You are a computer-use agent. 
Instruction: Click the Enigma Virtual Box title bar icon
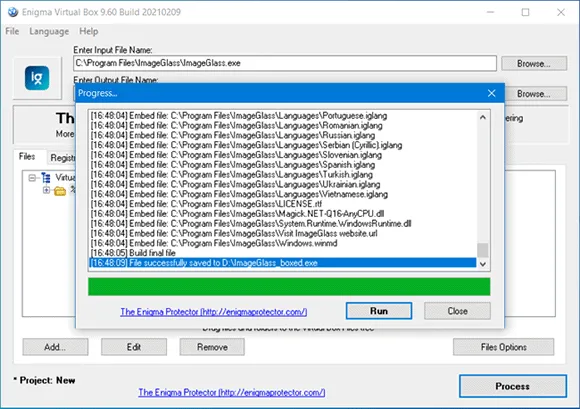[13, 12]
